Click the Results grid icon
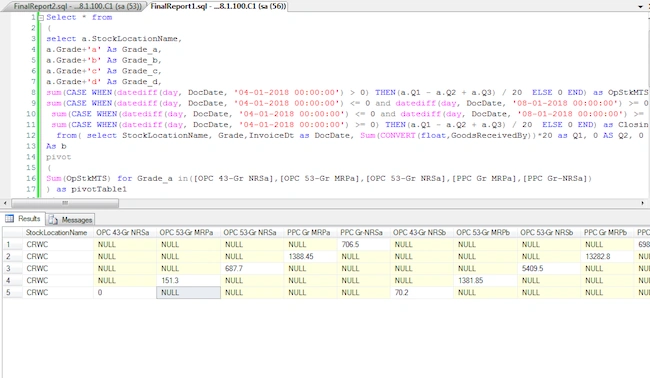 coord(10,218)
